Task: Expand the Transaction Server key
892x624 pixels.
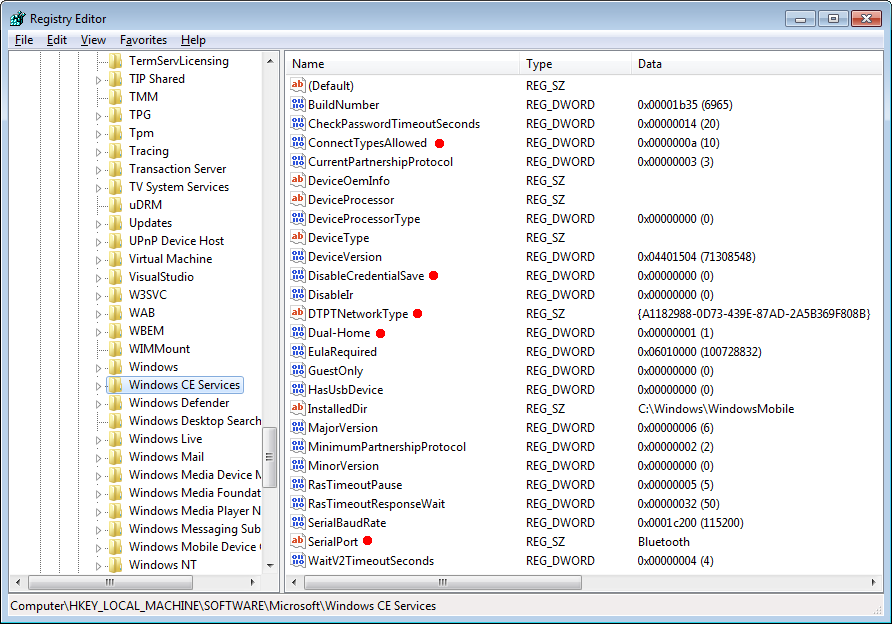Action: (98, 170)
